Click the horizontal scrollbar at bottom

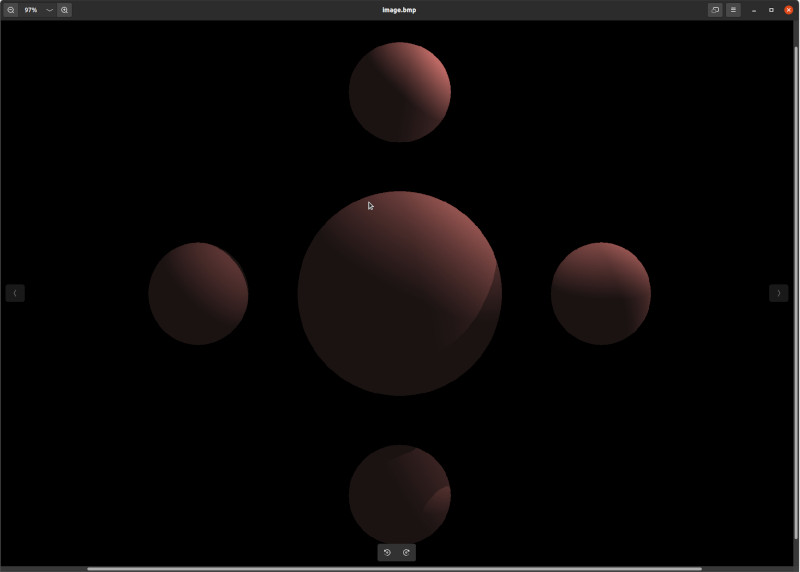[394, 568]
